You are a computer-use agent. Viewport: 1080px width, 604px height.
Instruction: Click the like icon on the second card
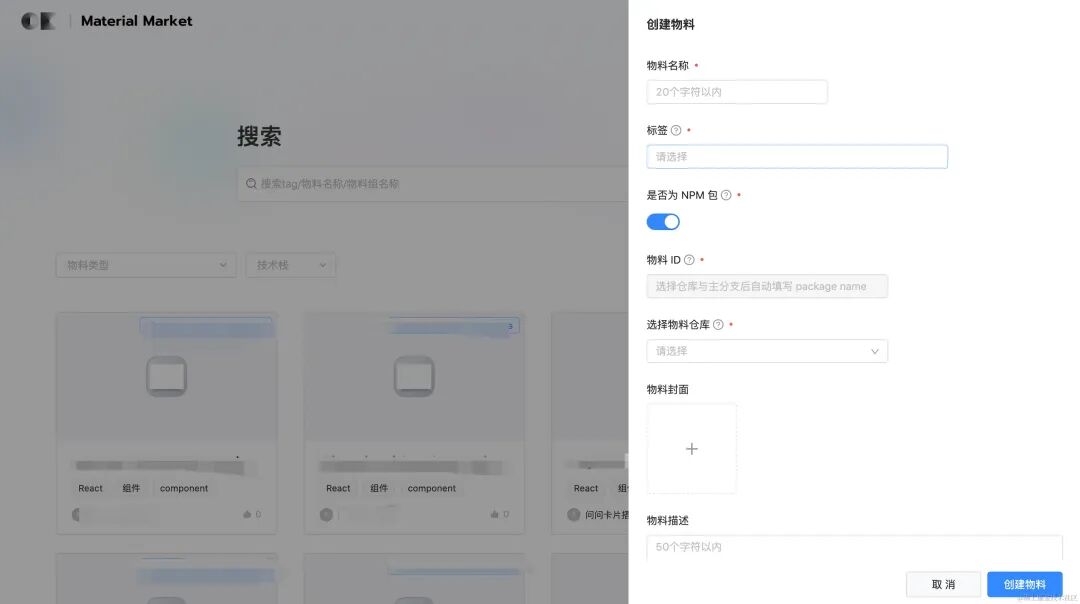[x=495, y=514]
